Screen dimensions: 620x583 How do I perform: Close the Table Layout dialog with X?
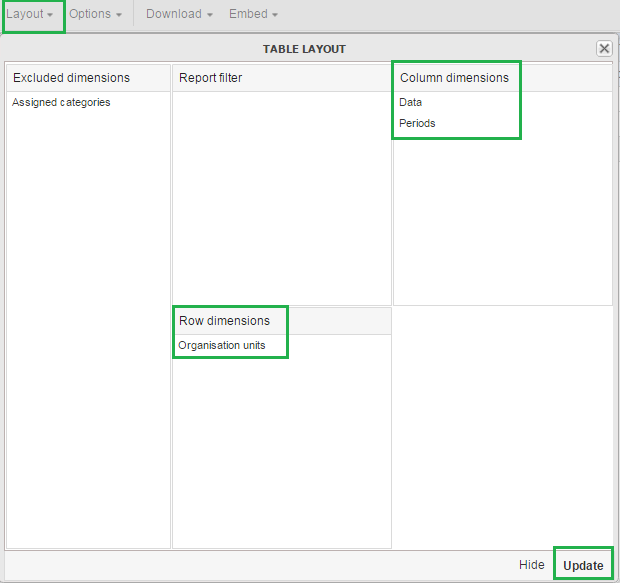(604, 48)
